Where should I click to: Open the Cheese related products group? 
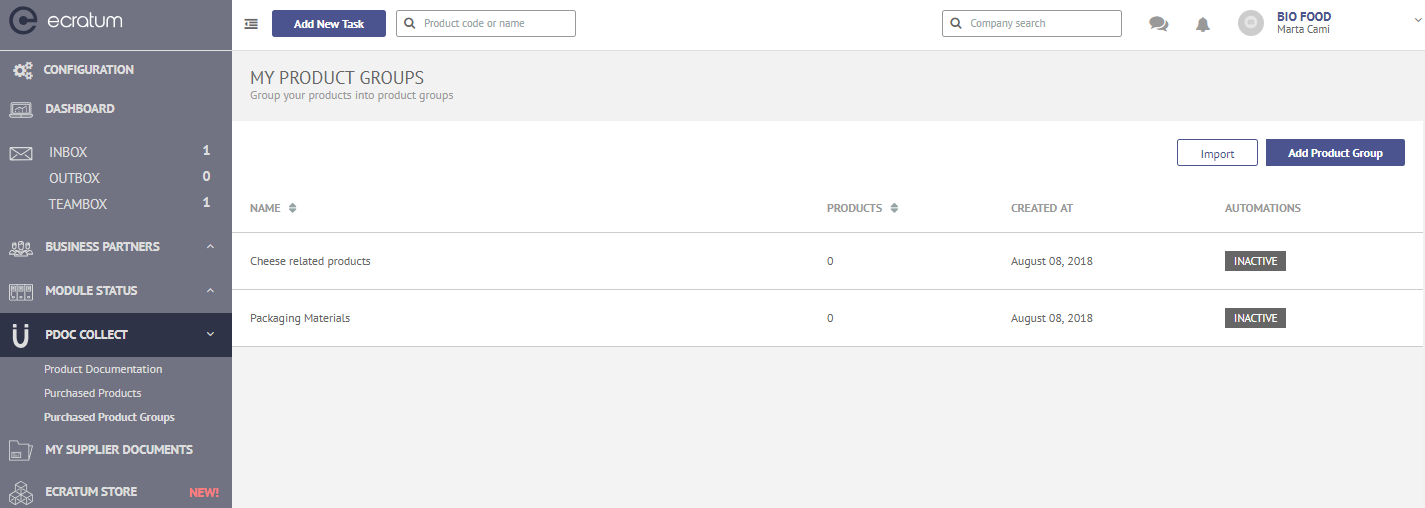pyautogui.click(x=310, y=261)
